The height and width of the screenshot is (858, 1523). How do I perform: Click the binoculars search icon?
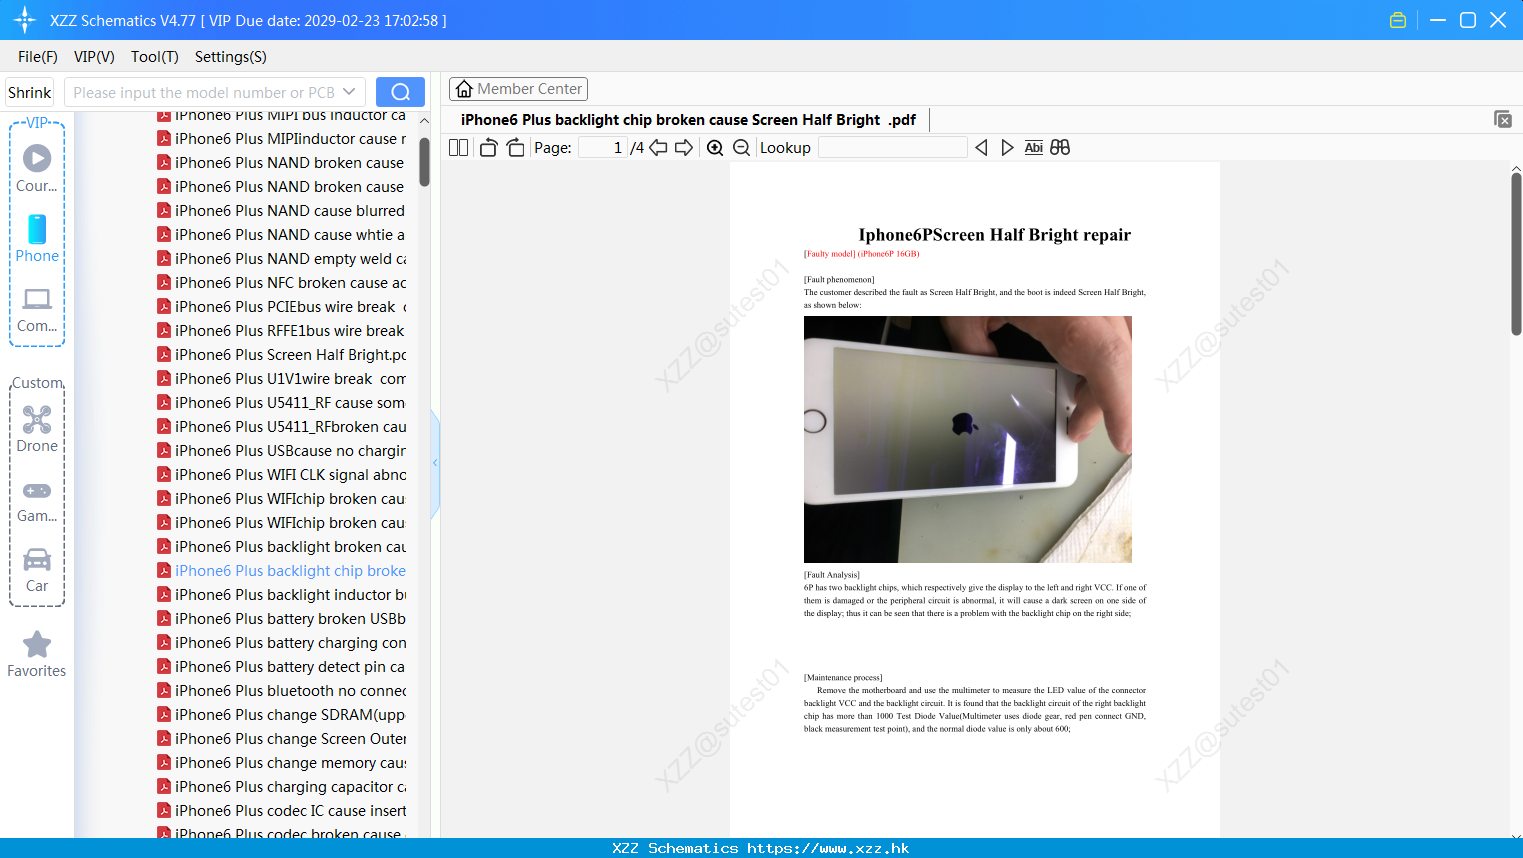[x=1060, y=148]
